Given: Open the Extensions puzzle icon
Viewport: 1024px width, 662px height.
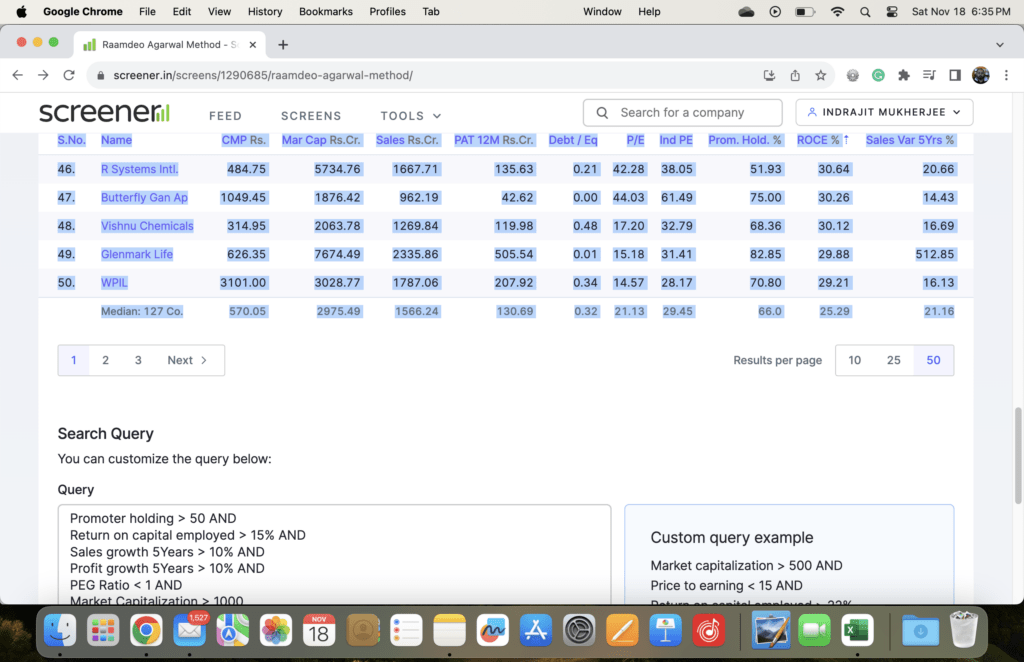Looking at the screenshot, I should 904,75.
